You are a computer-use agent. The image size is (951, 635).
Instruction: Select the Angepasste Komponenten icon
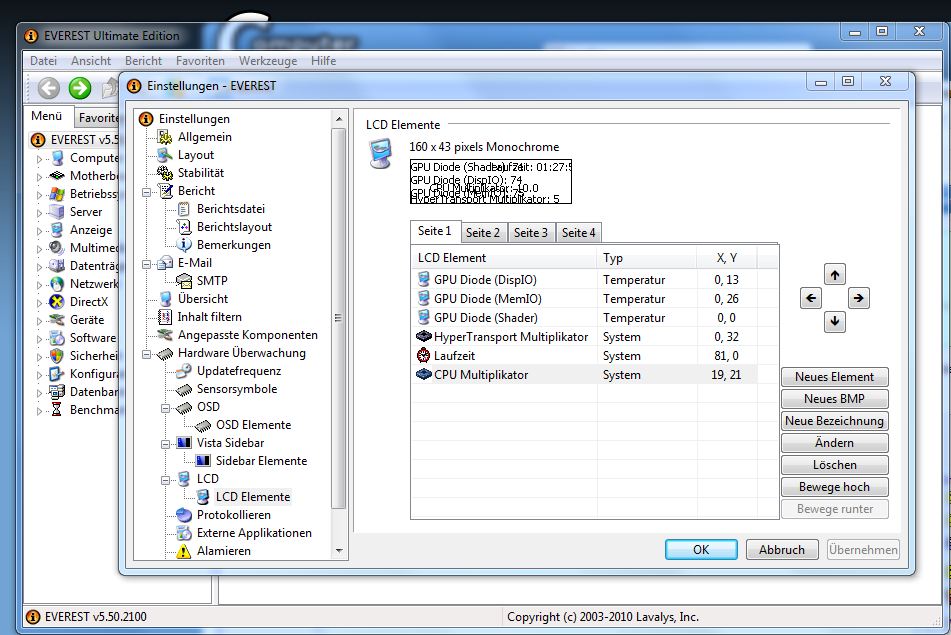pyautogui.click(x=164, y=335)
